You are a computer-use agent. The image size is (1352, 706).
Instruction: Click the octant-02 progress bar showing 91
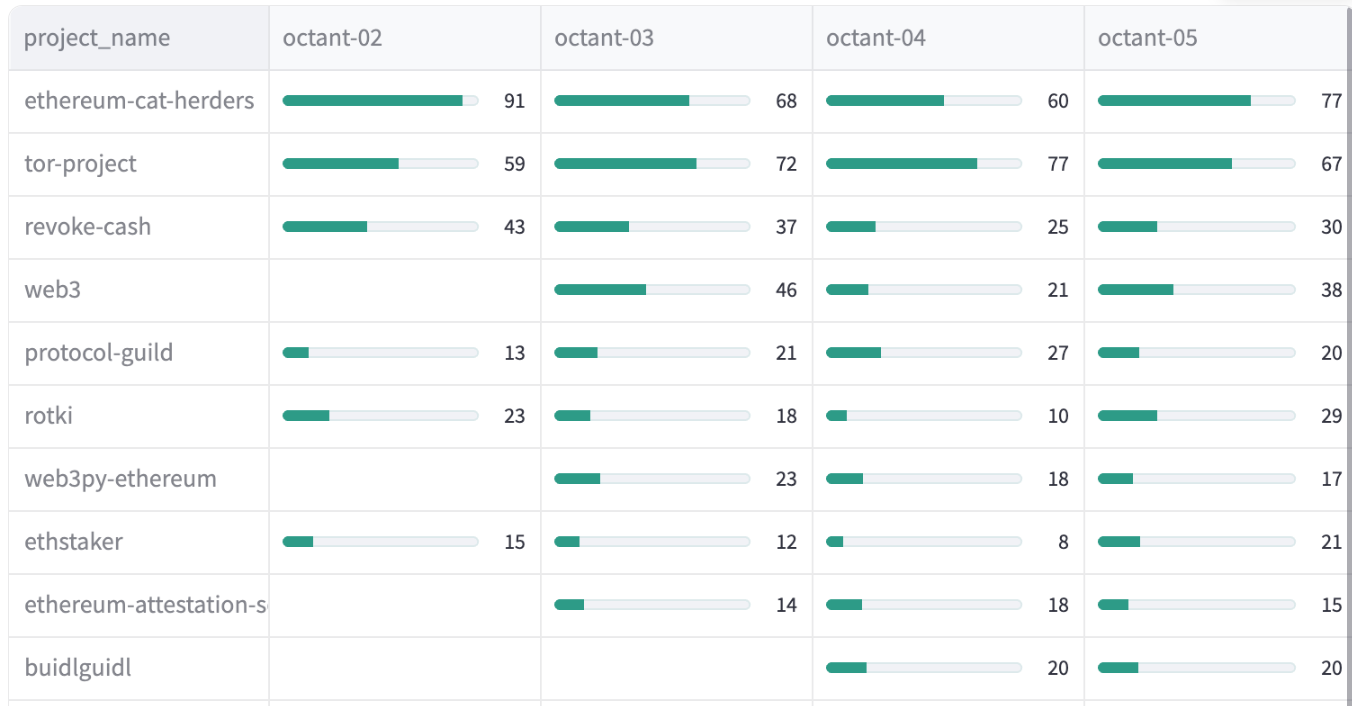(380, 101)
